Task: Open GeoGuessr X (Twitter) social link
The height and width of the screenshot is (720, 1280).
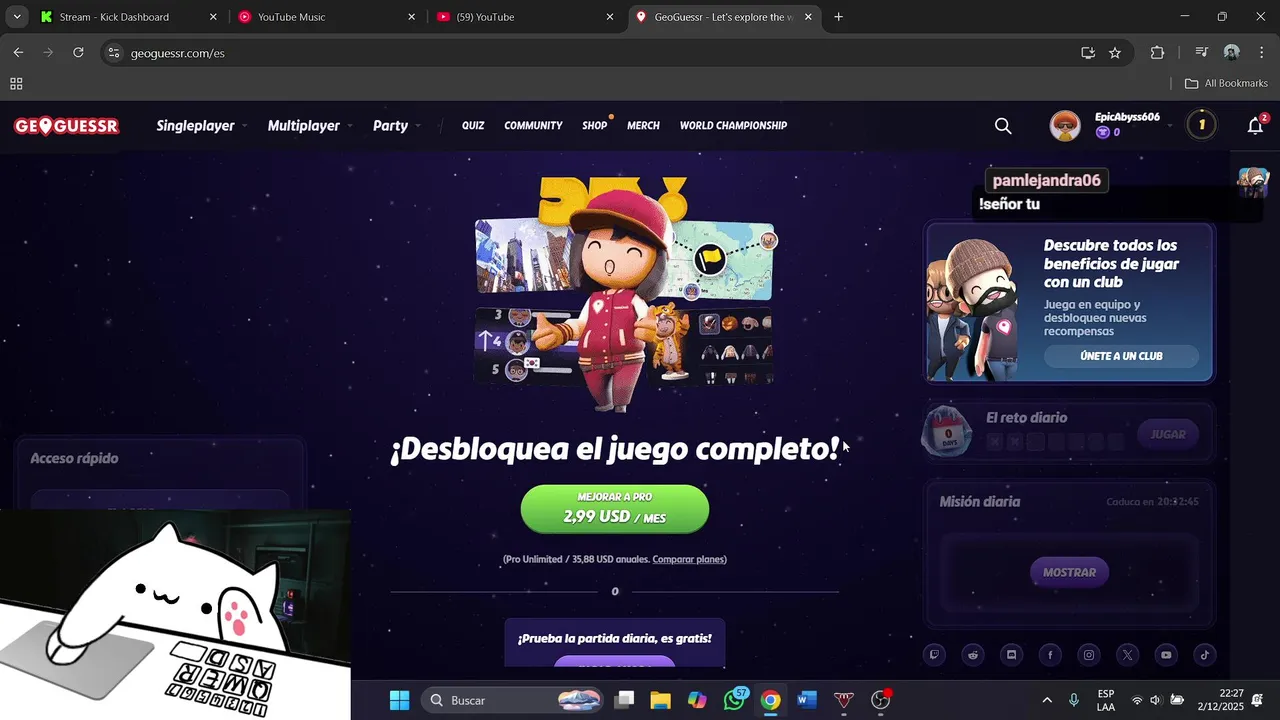Action: point(1128,655)
